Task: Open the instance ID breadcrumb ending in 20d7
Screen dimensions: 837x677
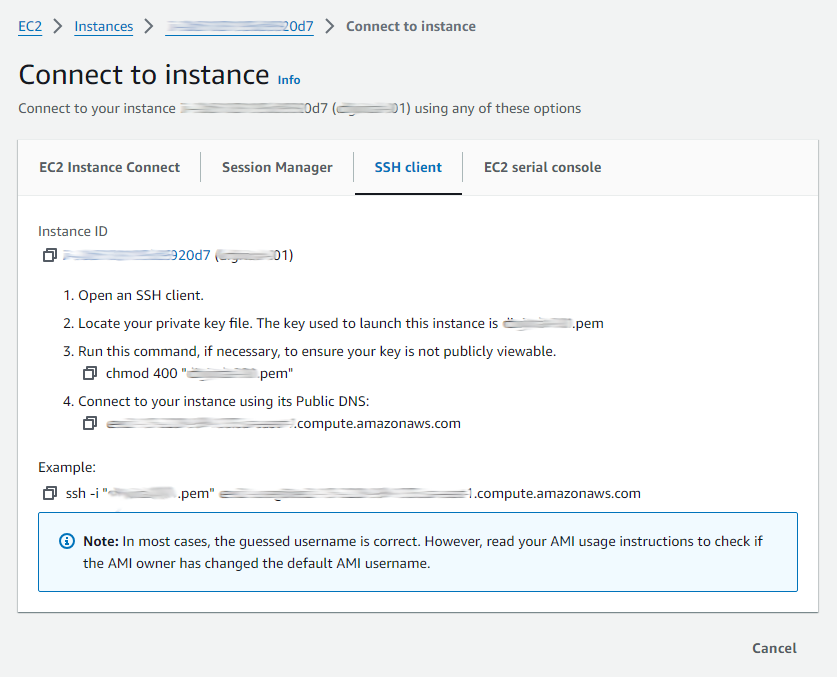Action: click(x=239, y=26)
